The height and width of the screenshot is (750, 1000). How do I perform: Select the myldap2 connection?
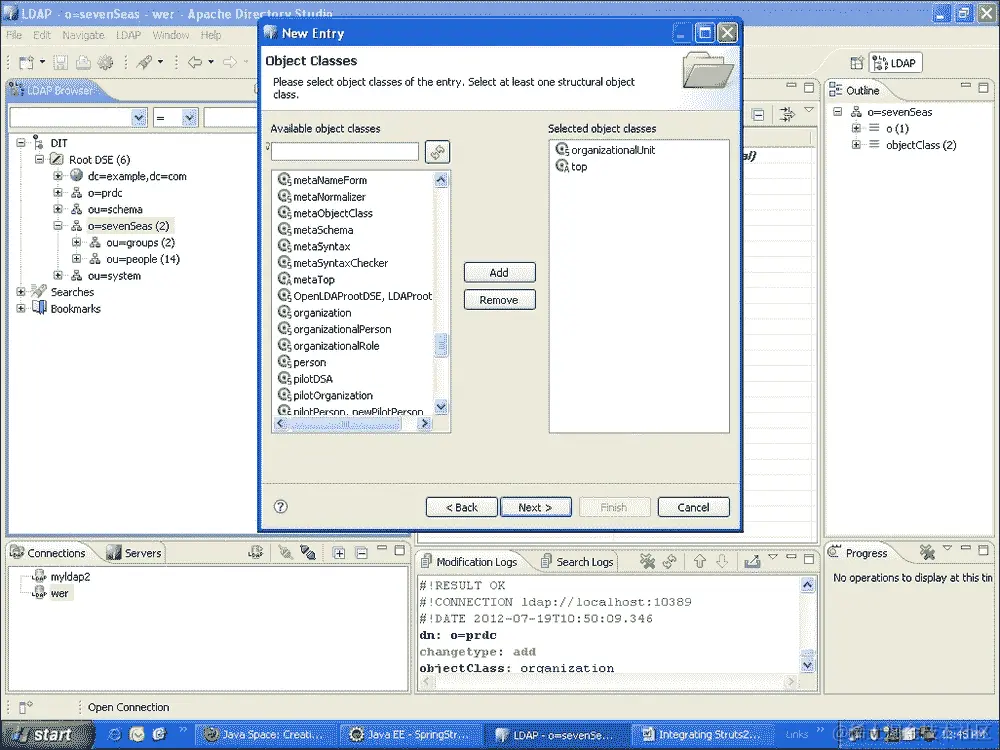(x=70, y=577)
